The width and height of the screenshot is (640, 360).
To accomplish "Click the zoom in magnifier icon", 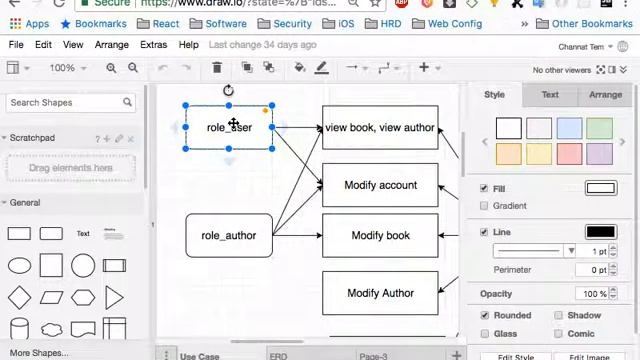I will coord(111,68).
